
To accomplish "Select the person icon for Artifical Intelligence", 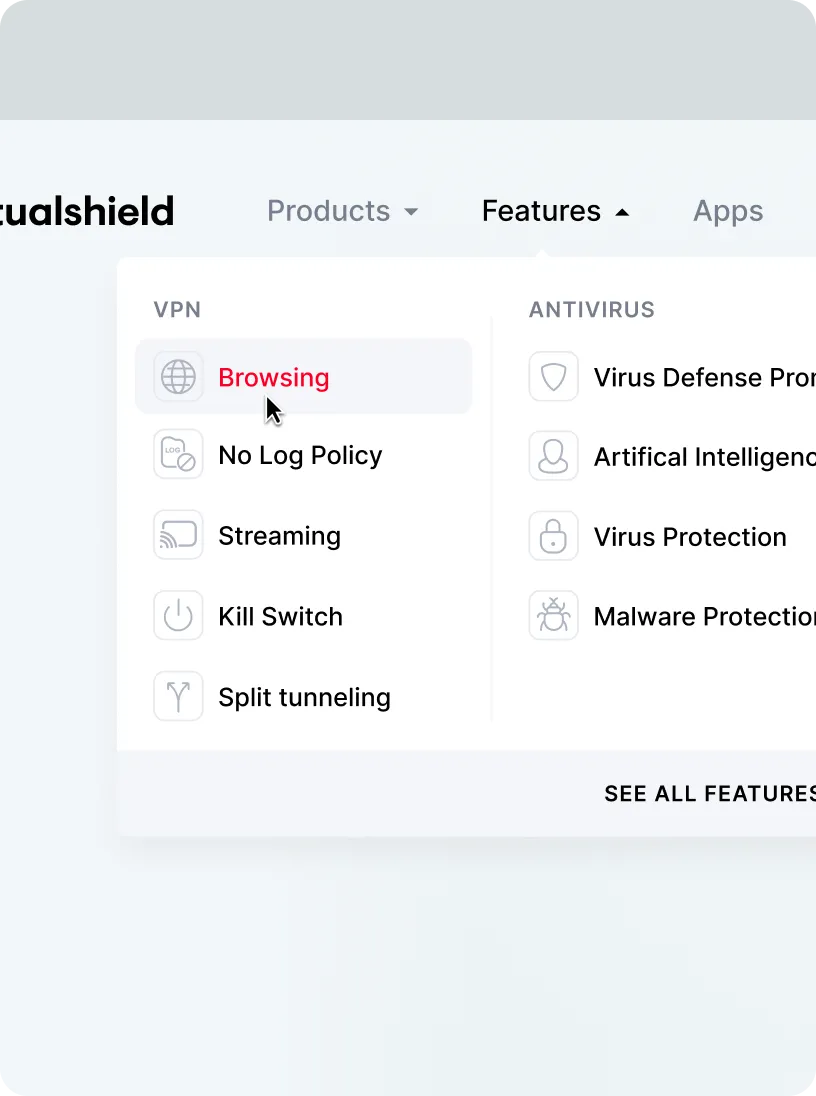I will (x=553, y=456).
